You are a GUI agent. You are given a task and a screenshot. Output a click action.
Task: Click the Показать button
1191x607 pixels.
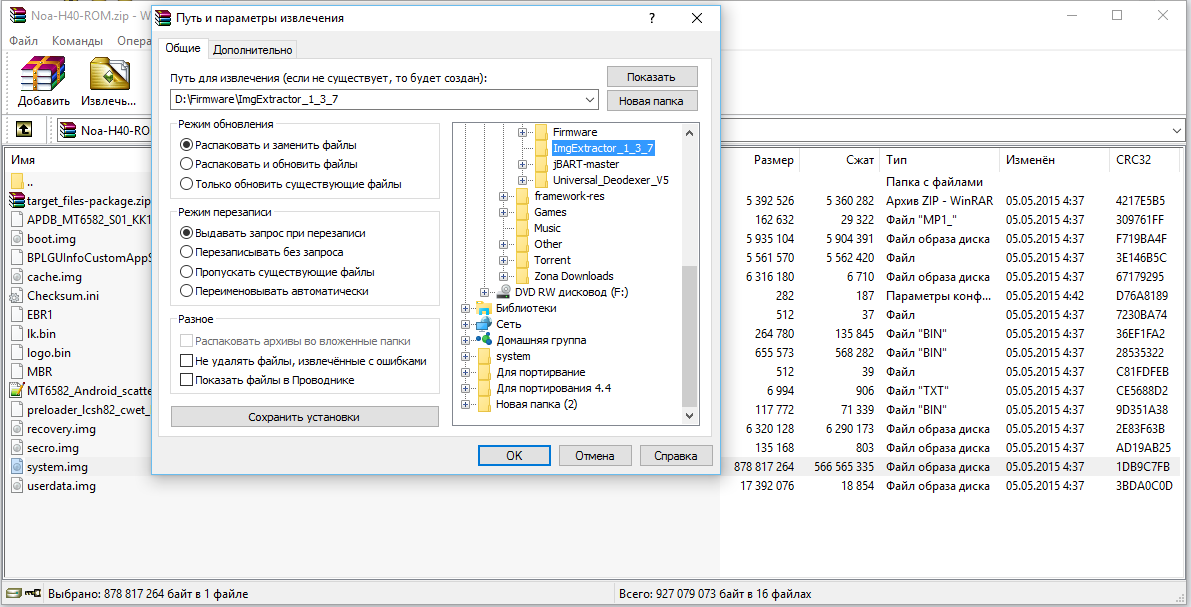click(x=652, y=77)
